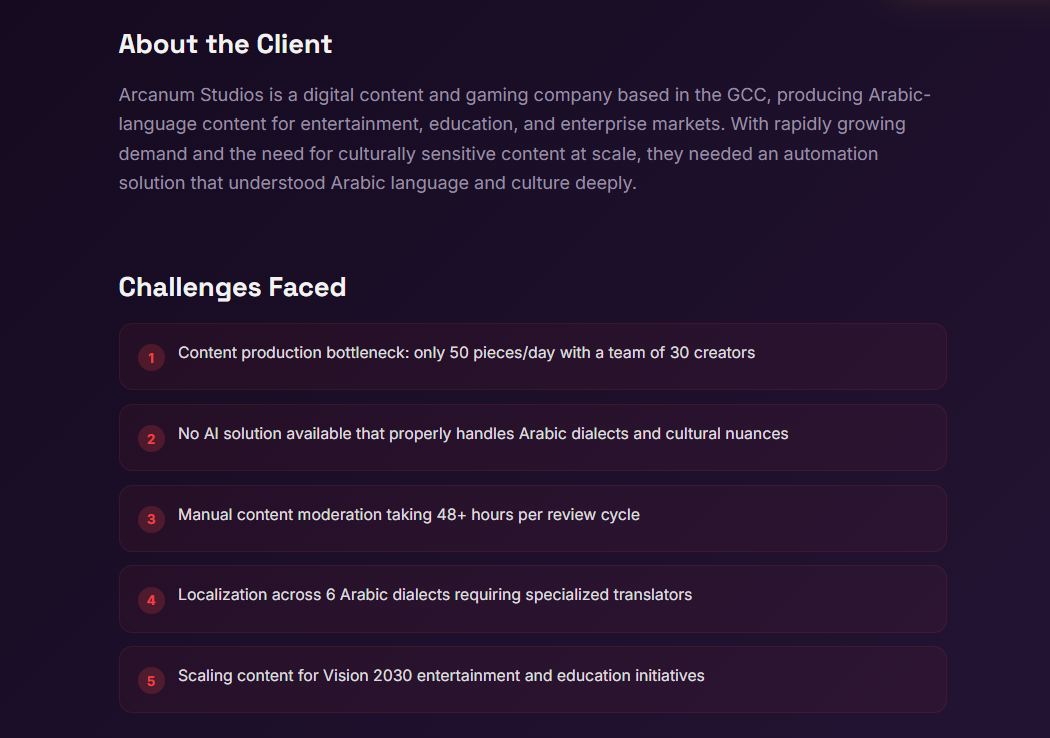The width and height of the screenshot is (1050, 738).
Task: Click the 30 creators text
Action: point(712,353)
